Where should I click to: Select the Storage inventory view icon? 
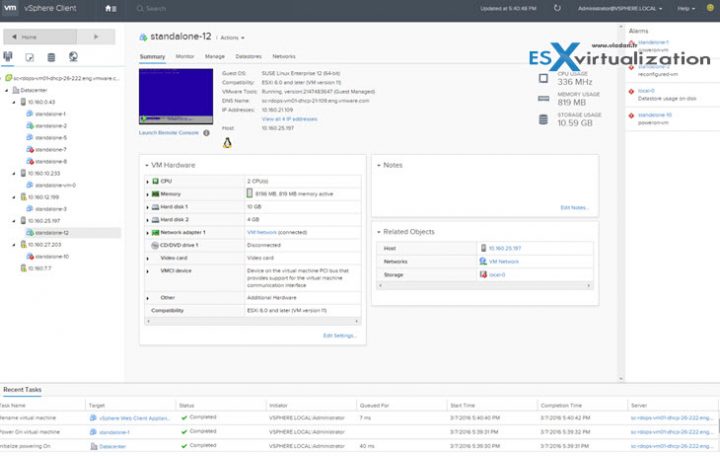51,57
